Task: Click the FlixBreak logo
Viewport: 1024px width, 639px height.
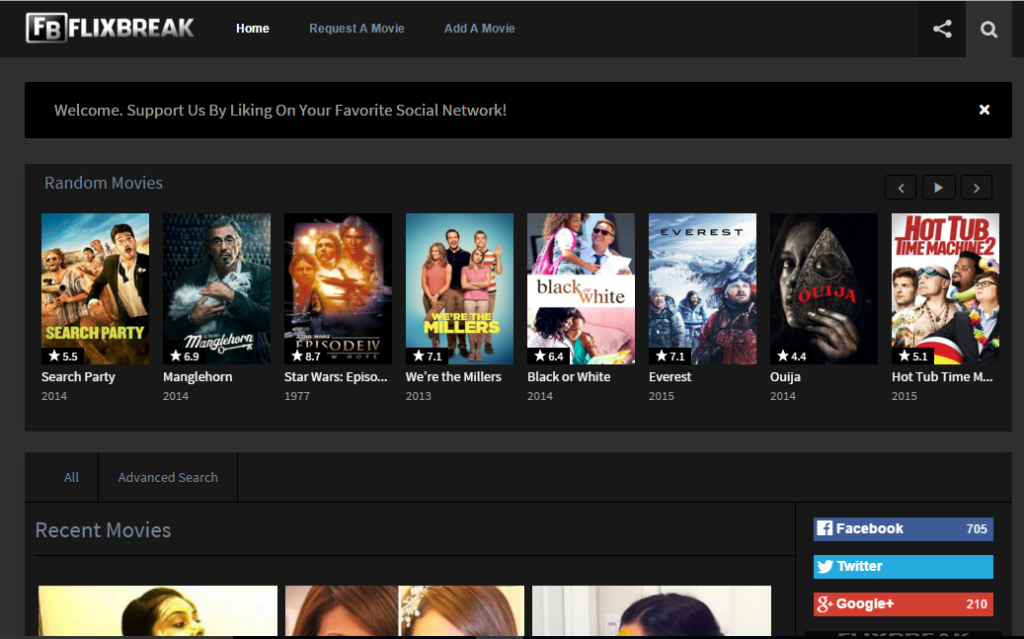Action: coord(110,28)
